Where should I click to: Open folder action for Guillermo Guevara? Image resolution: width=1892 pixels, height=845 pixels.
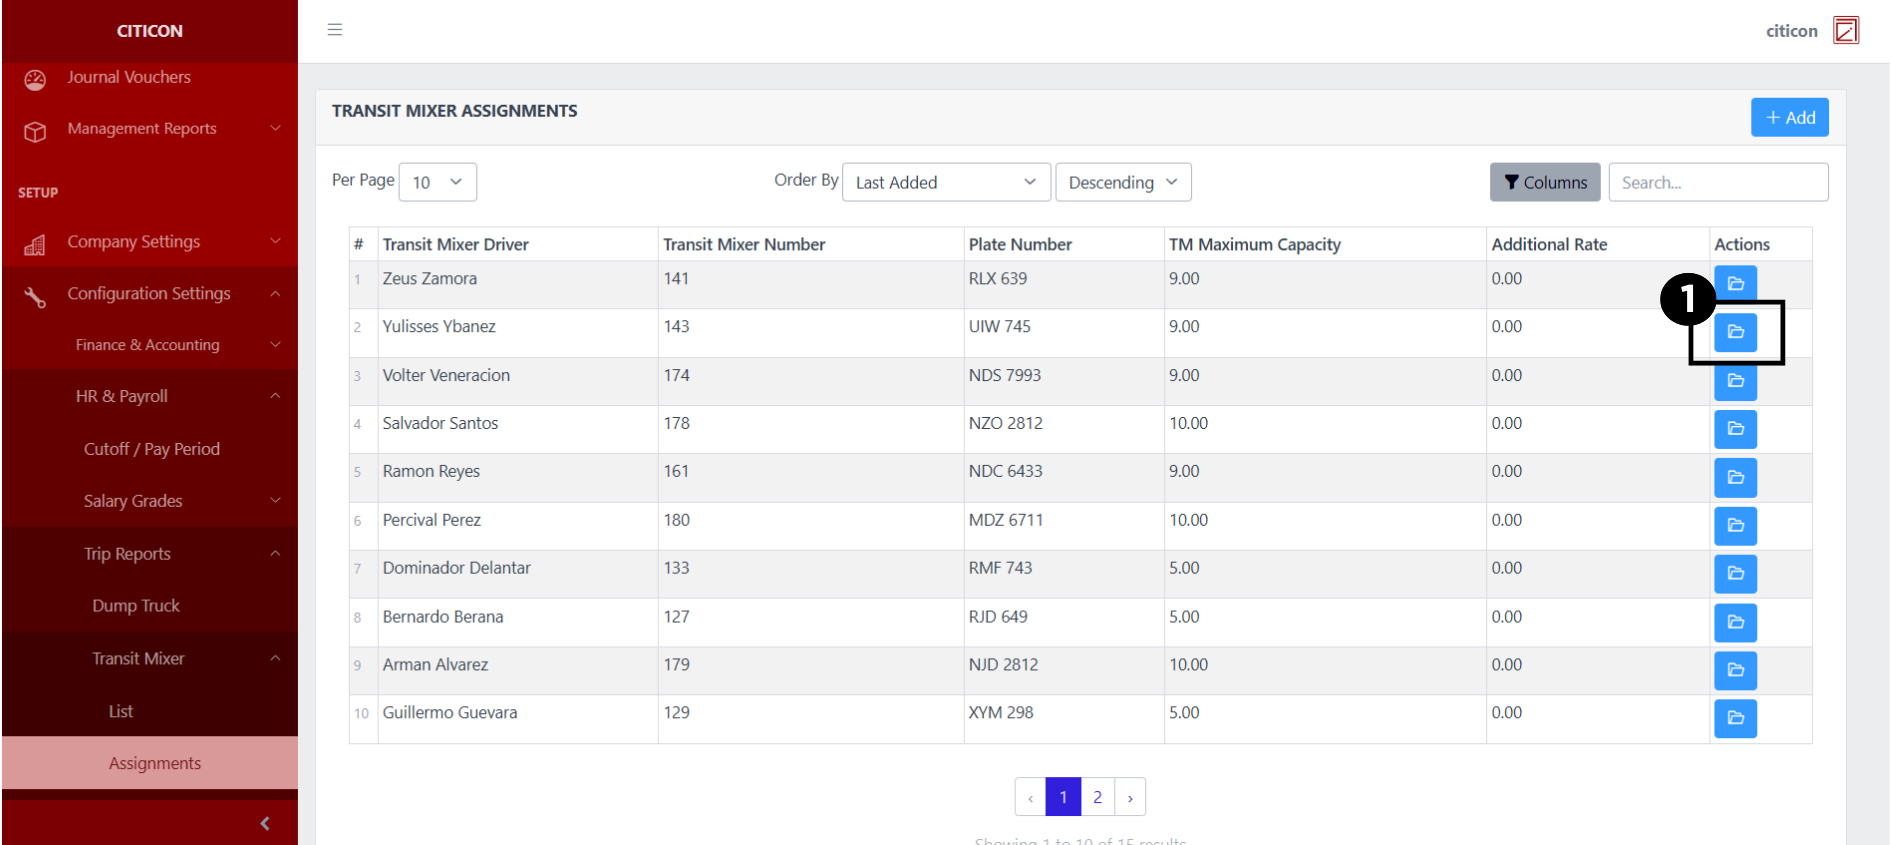pyautogui.click(x=1735, y=718)
